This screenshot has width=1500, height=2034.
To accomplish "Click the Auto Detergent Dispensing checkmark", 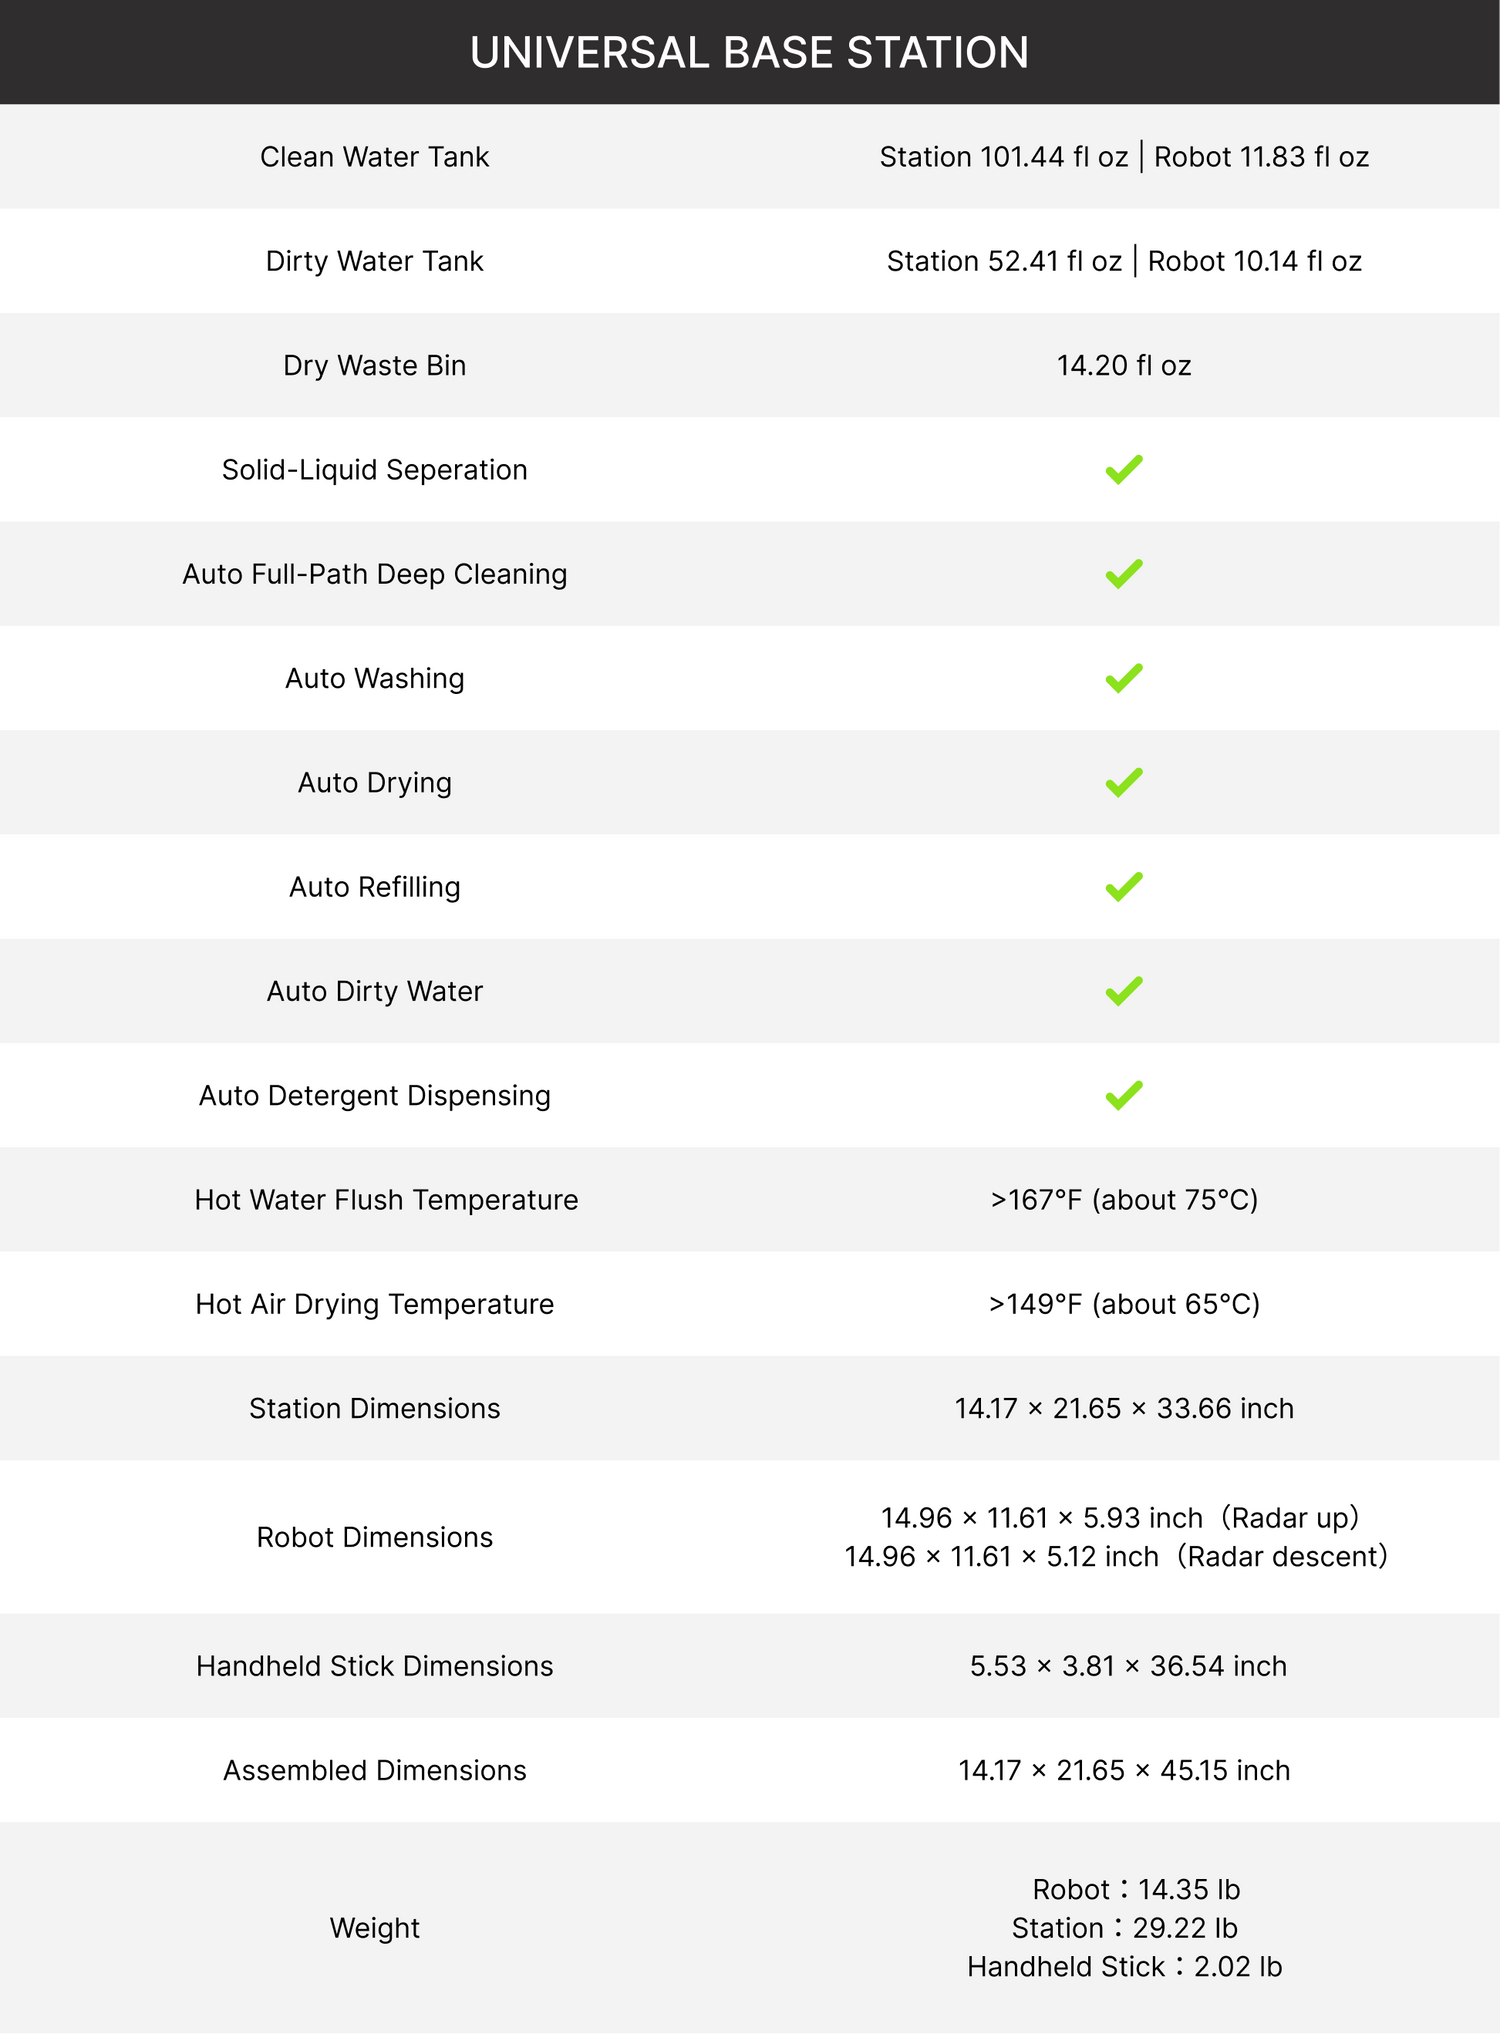I will pyautogui.click(x=1124, y=1095).
